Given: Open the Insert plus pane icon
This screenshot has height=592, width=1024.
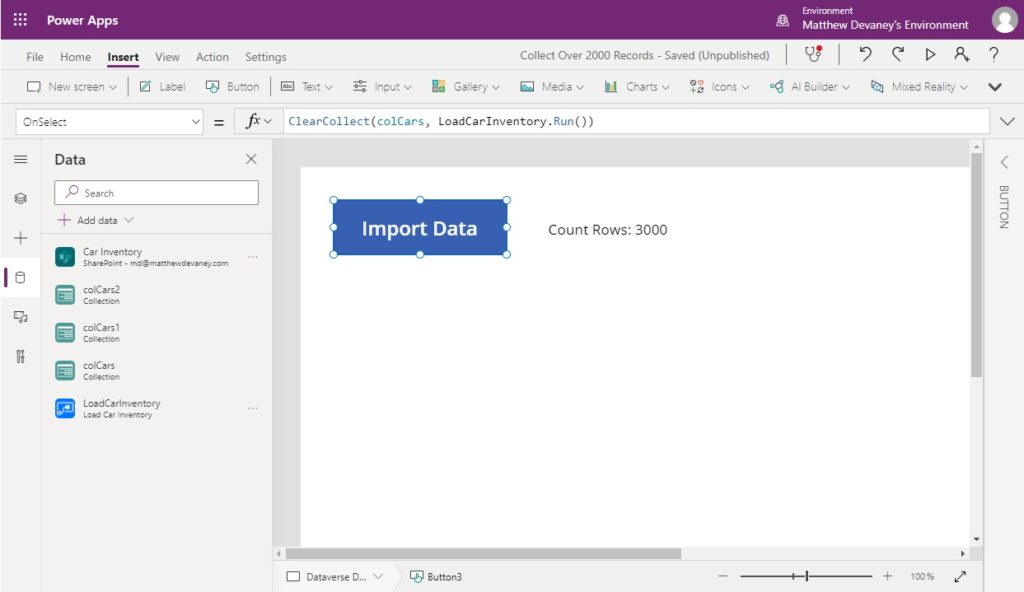Looking at the screenshot, I should [20, 238].
